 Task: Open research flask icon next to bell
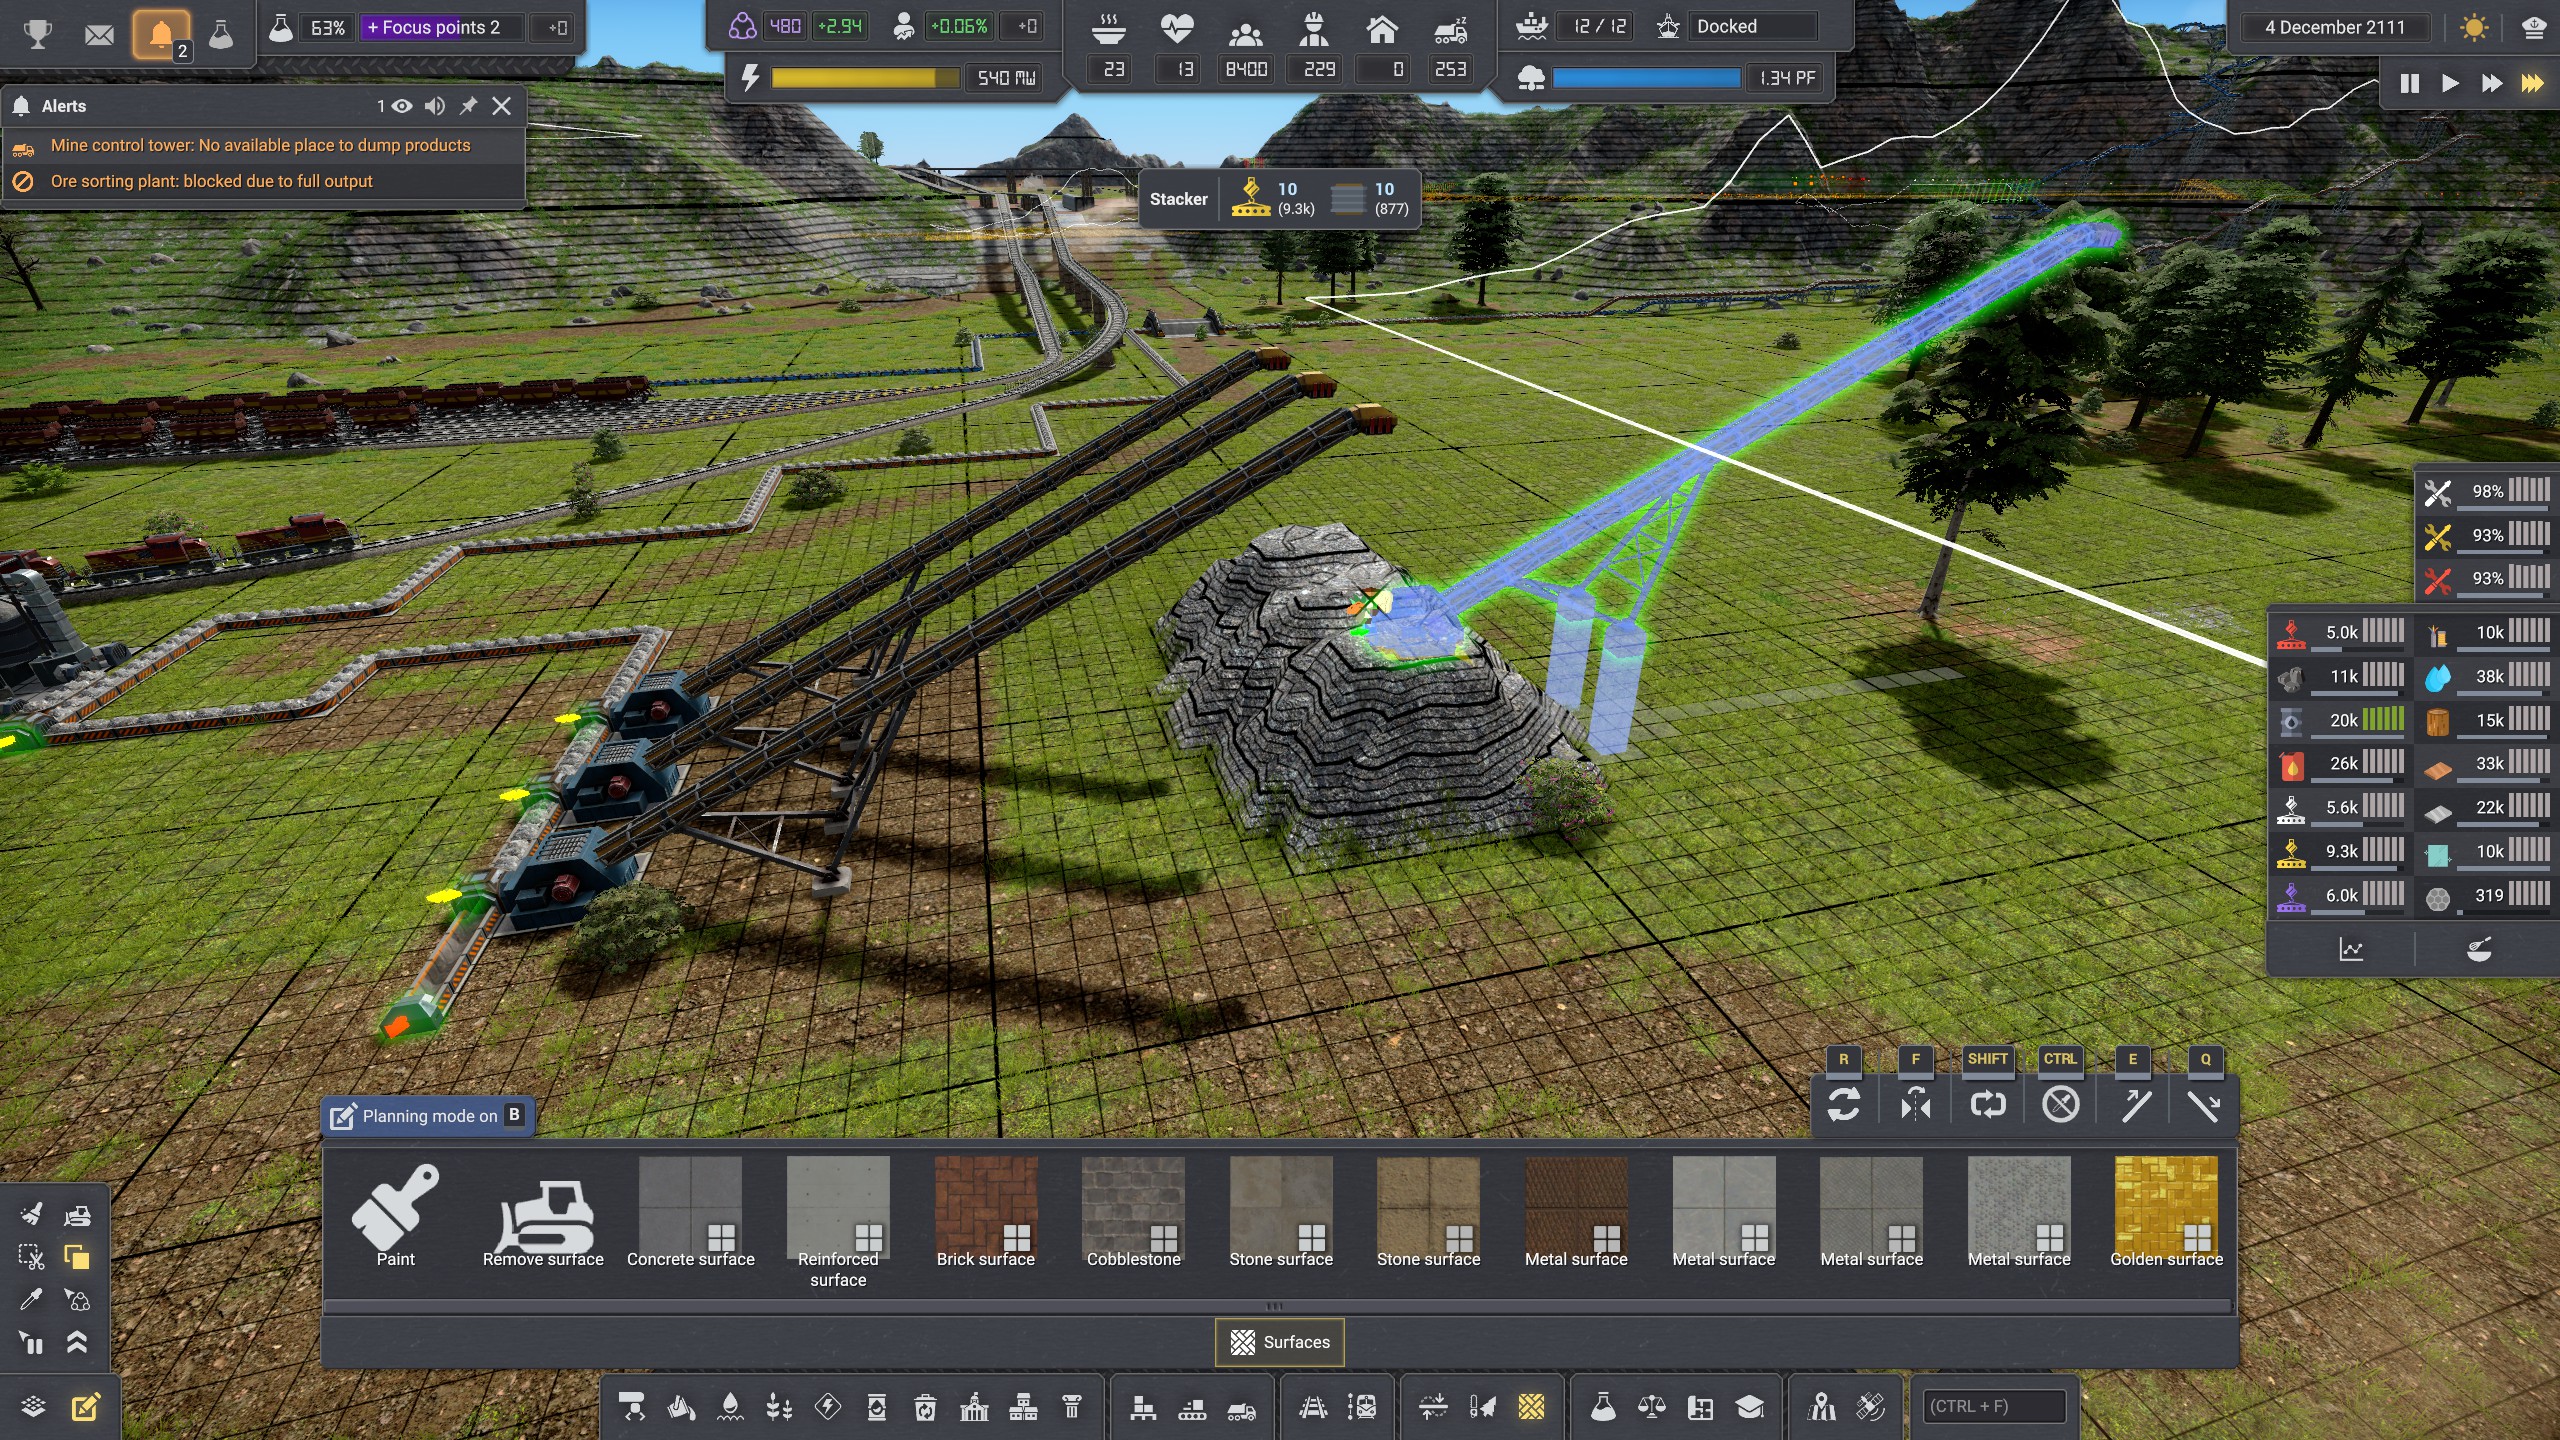221,35
